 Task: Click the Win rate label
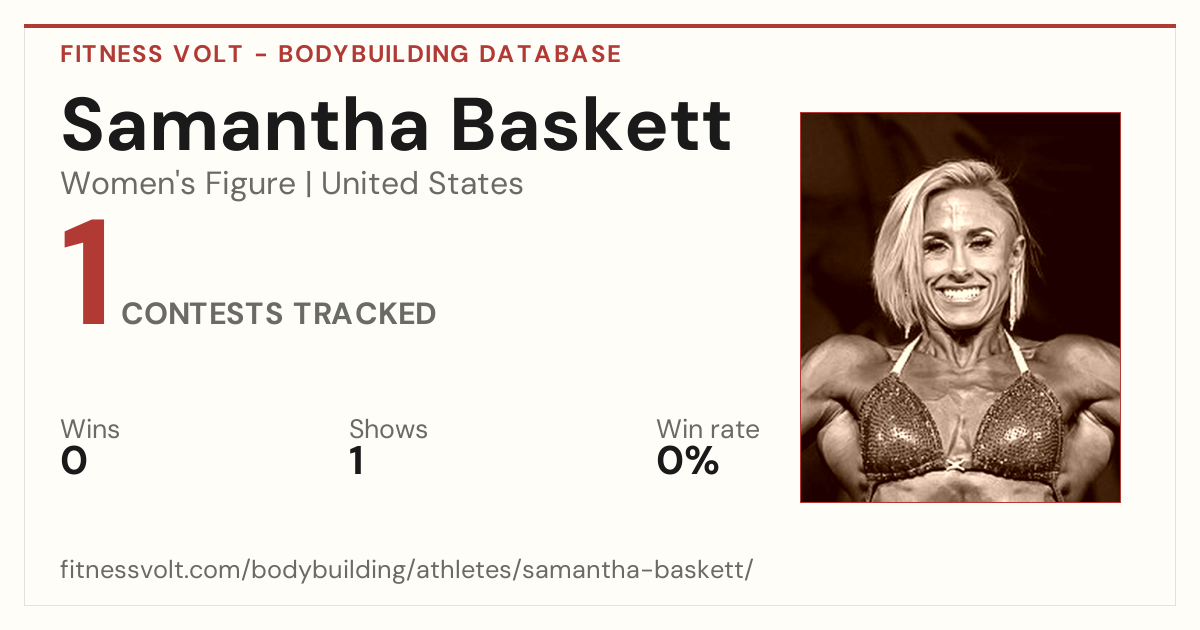coord(708,429)
